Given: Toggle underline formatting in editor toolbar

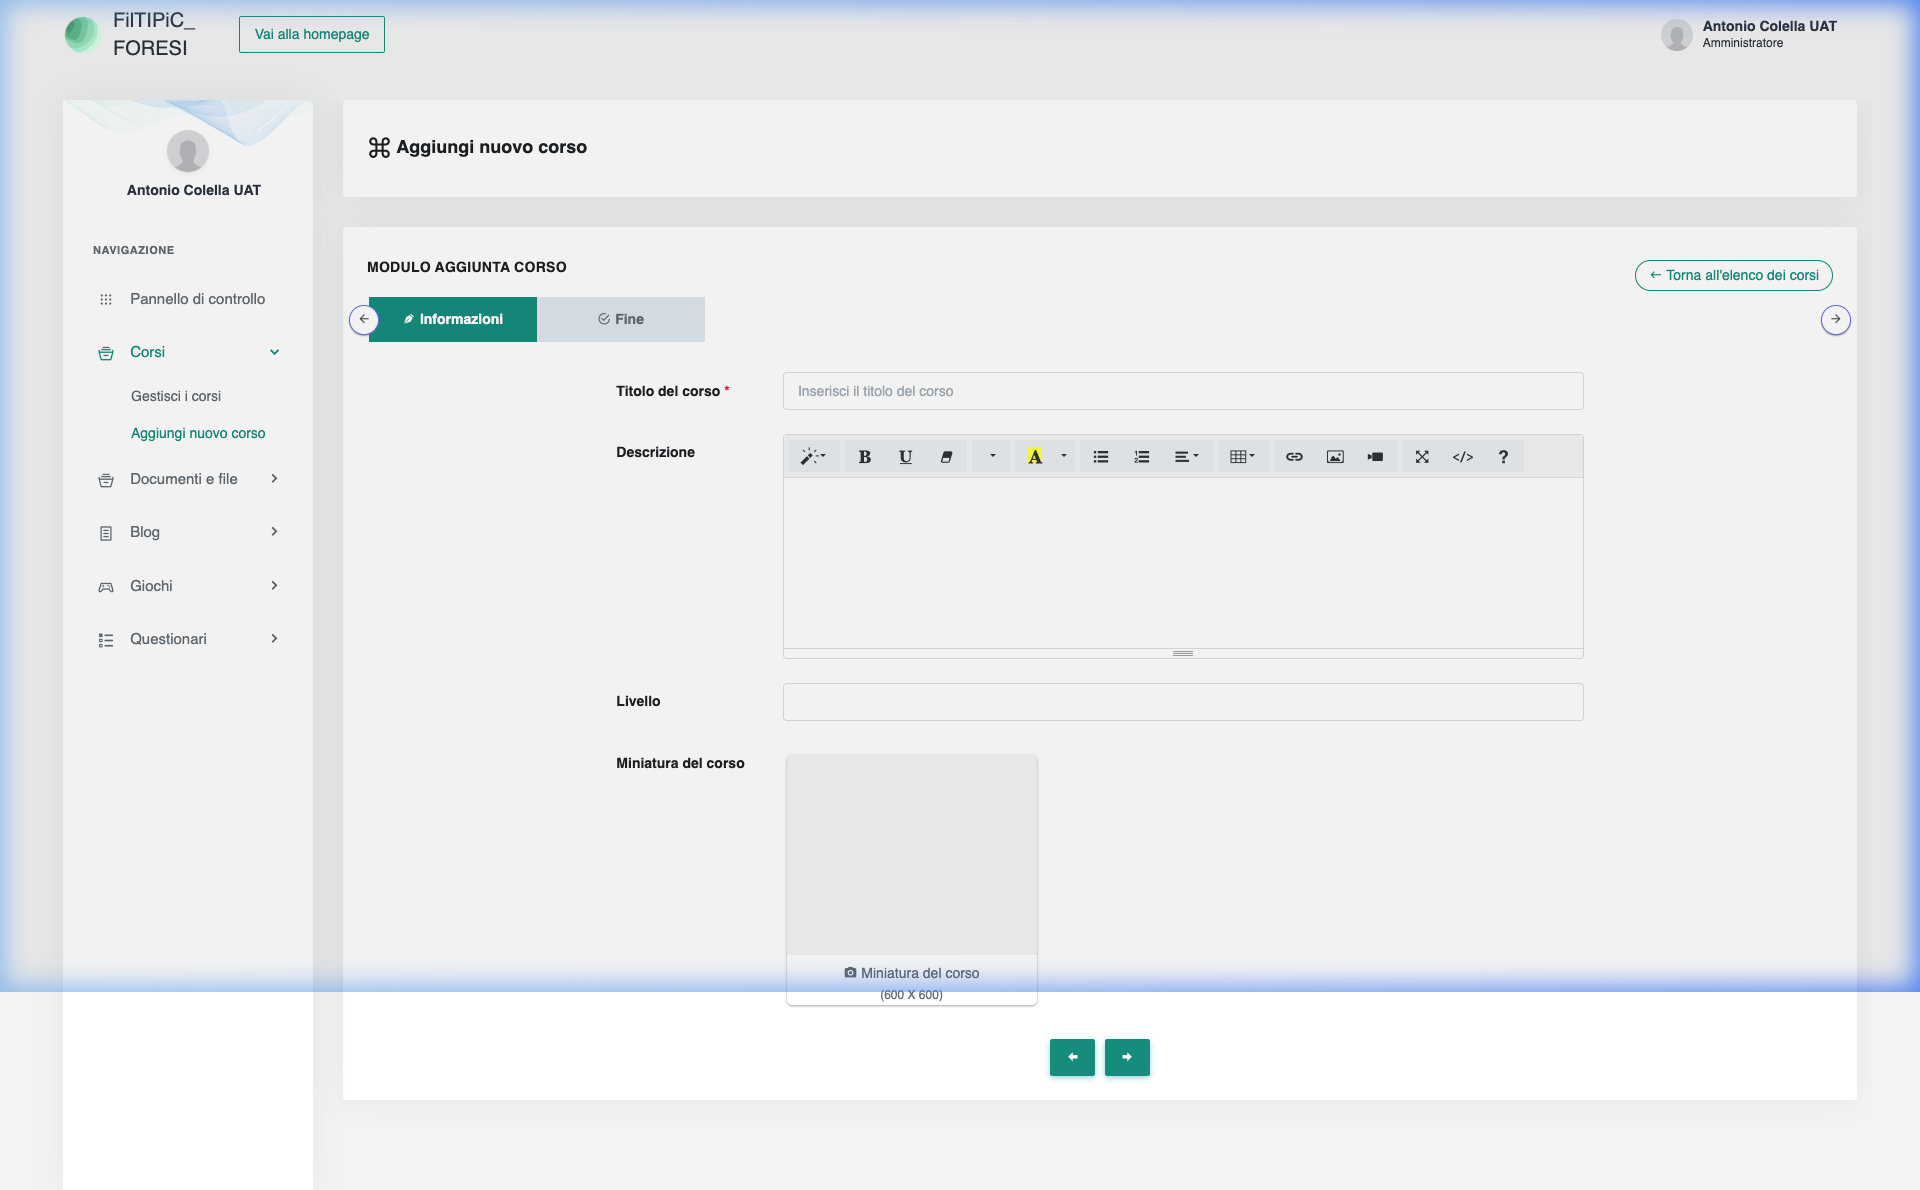Looking at the screenshot, I should pyautogui.click(x=905, y=457).
